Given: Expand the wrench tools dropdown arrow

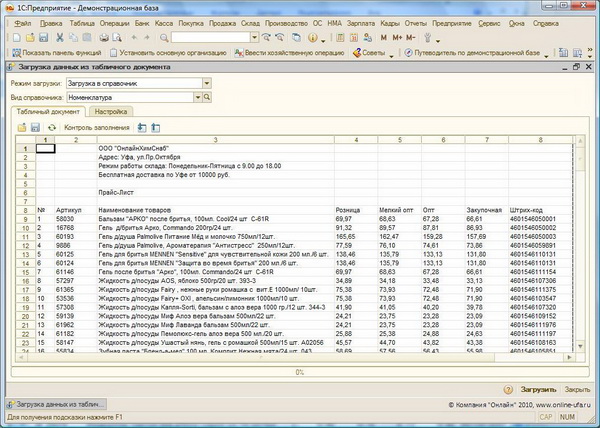Looking at the screenshot, I should tap(438, 40).
